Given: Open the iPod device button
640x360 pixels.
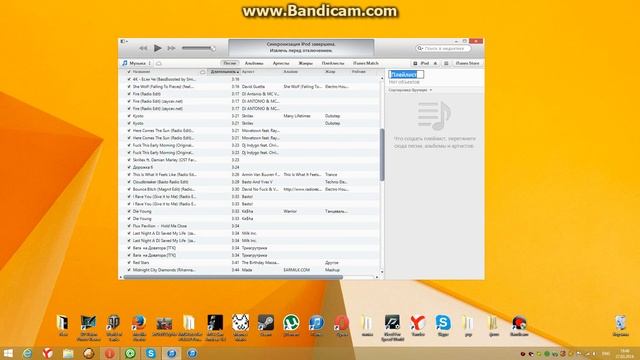Looking at the screenshot, I should [422, 63].
